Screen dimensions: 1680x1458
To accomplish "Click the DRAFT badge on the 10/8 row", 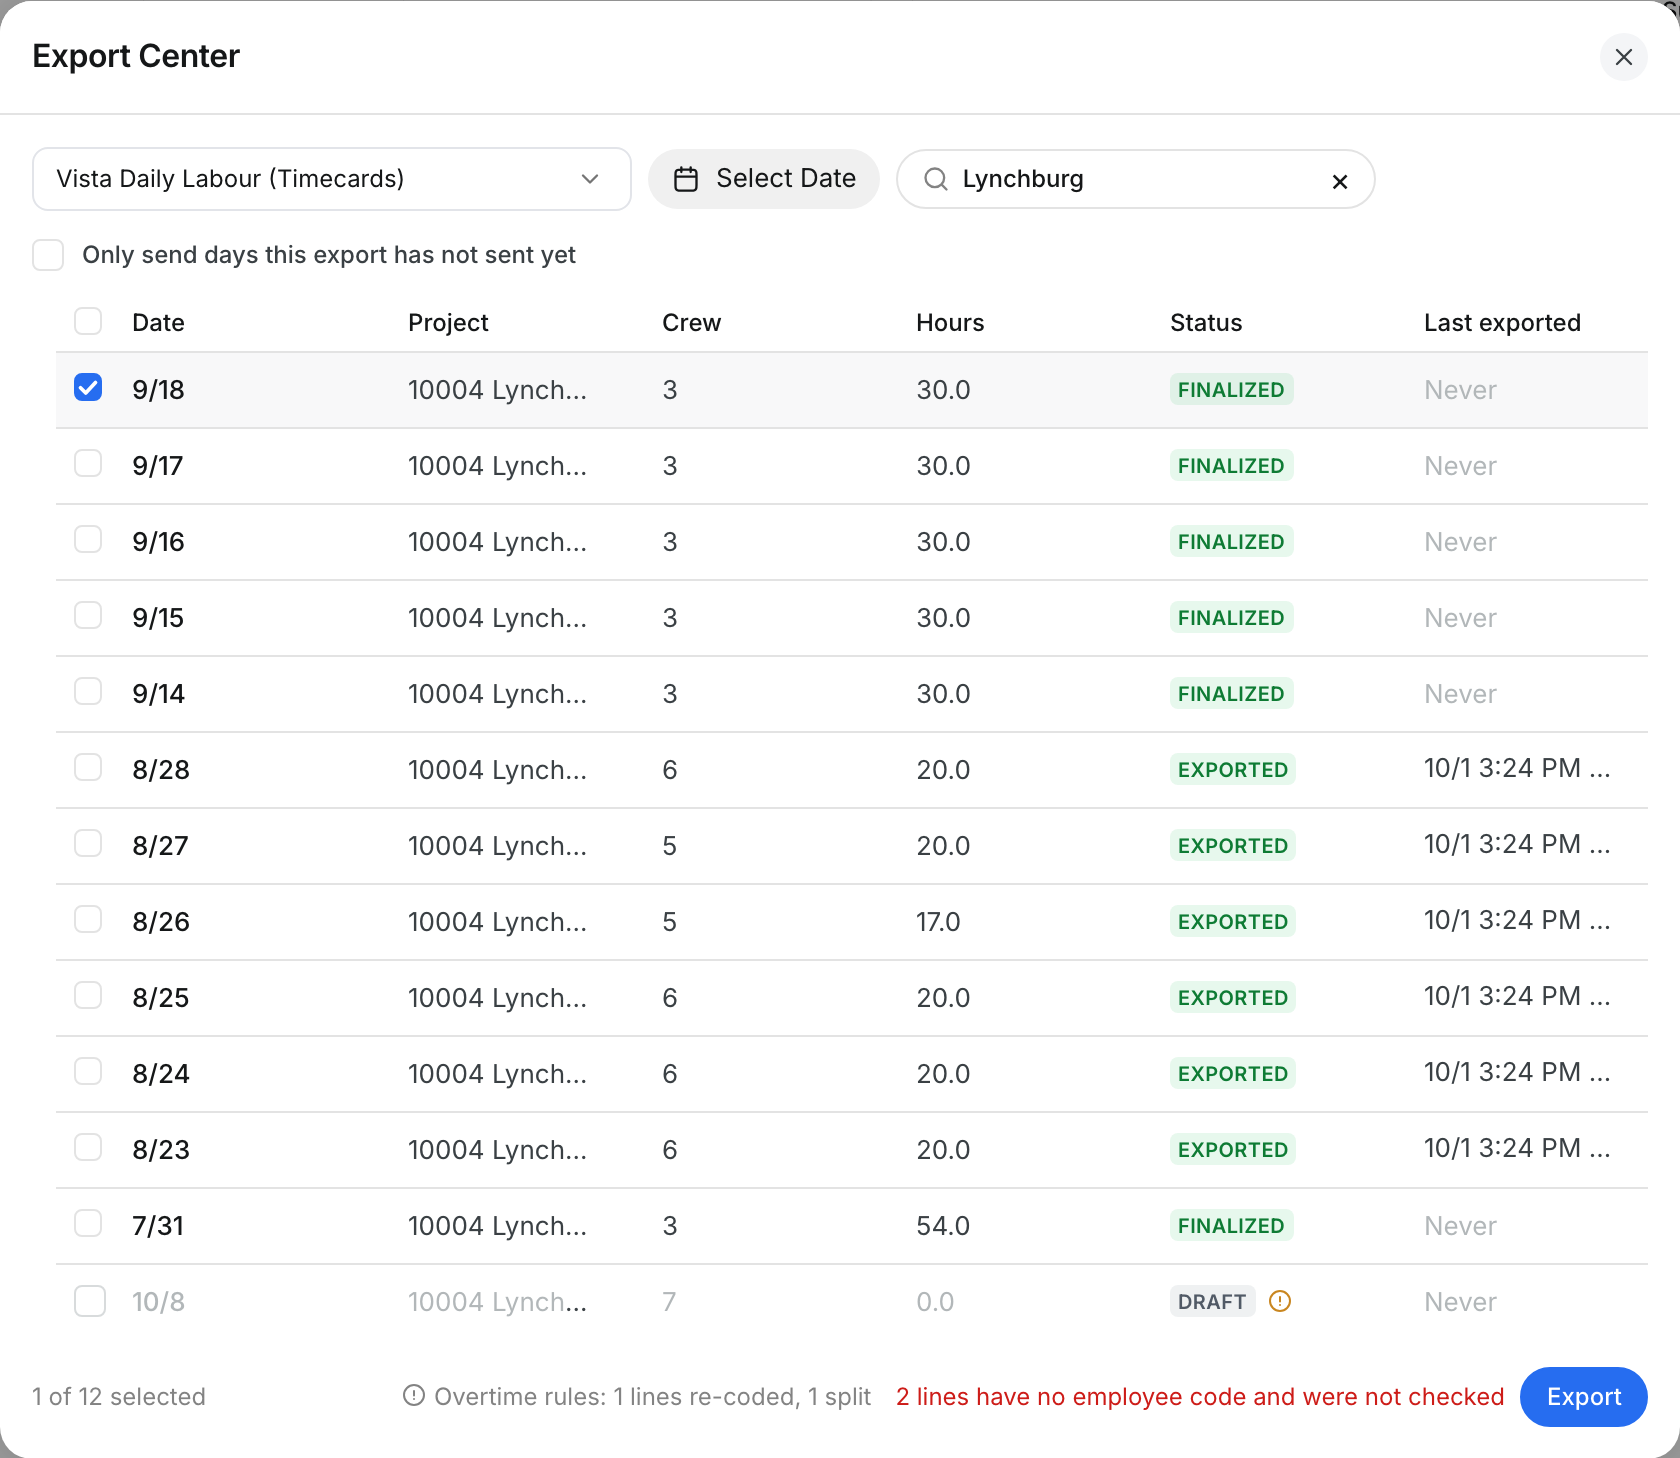I will (x=1212, y=1302).
